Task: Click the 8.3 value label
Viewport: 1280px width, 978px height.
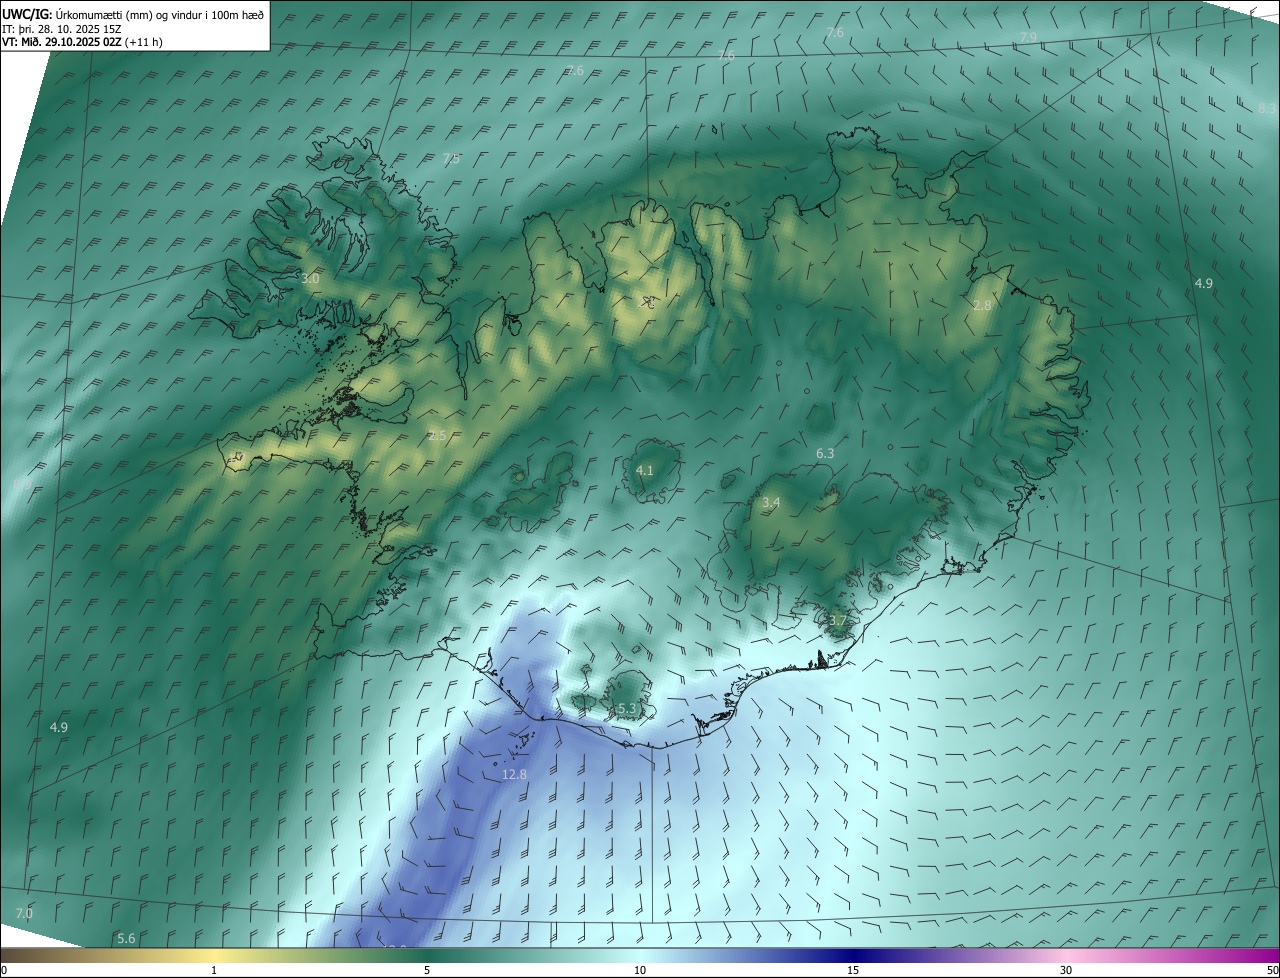Action: (x=1267, y=108)
